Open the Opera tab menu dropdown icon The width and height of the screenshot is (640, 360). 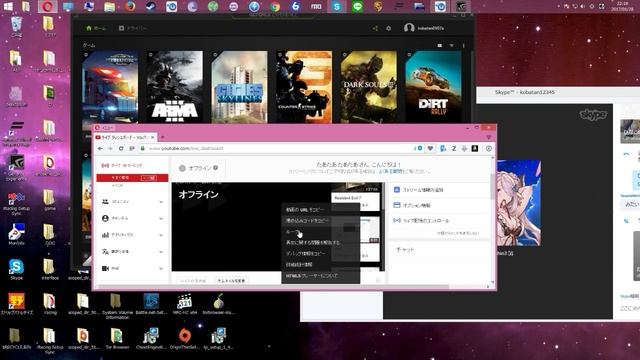click(x=489, y=138)
